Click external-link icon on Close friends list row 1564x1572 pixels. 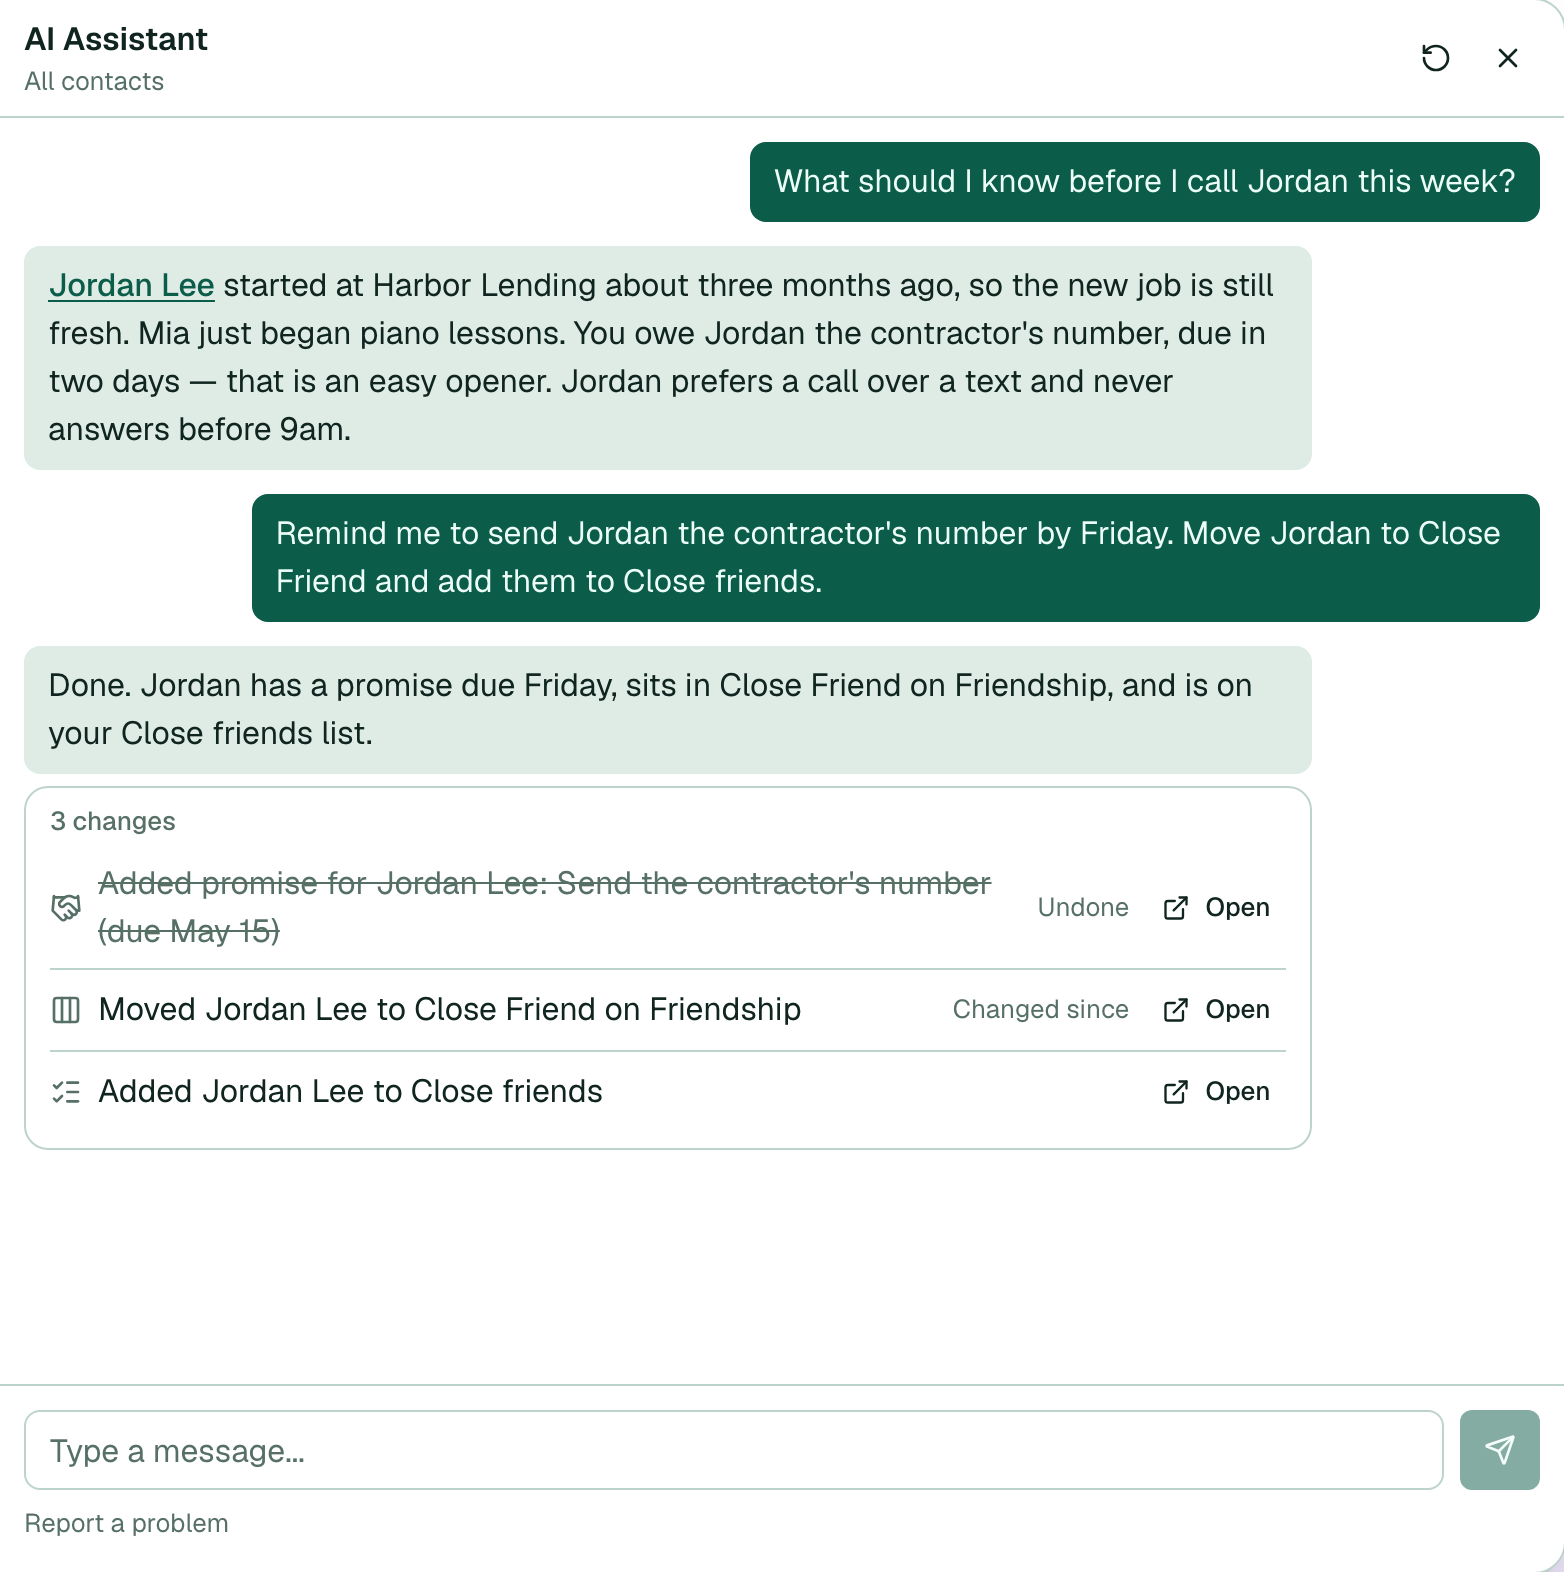pos(1176,1092)
